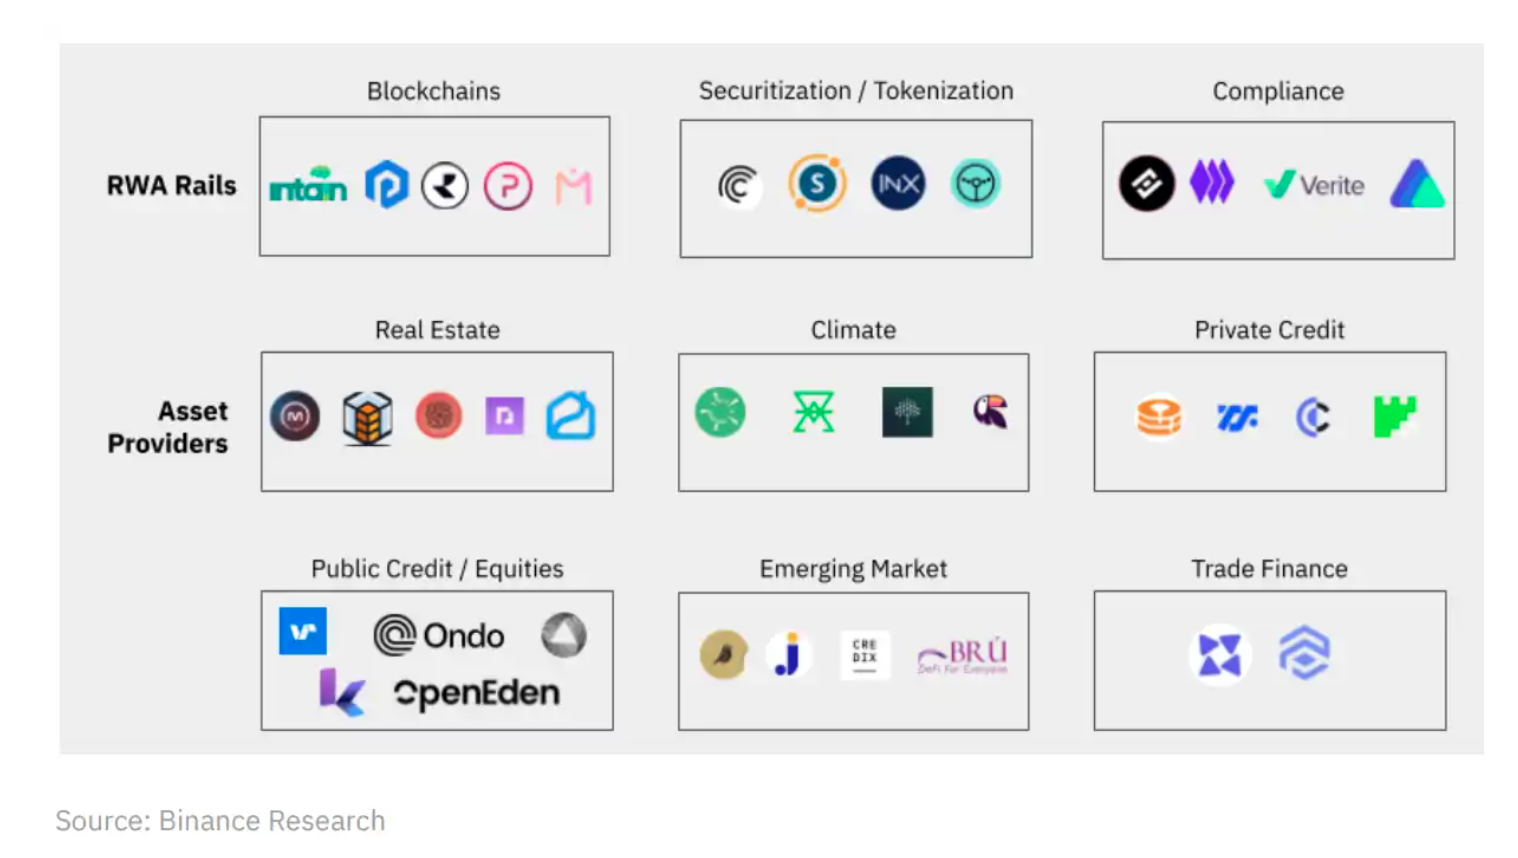Image resolution: width=1518 pixels, height=858 pixels.
Task: Select the orange coin stack icon in Private Credit
Action: click(x=1159, y=417)
